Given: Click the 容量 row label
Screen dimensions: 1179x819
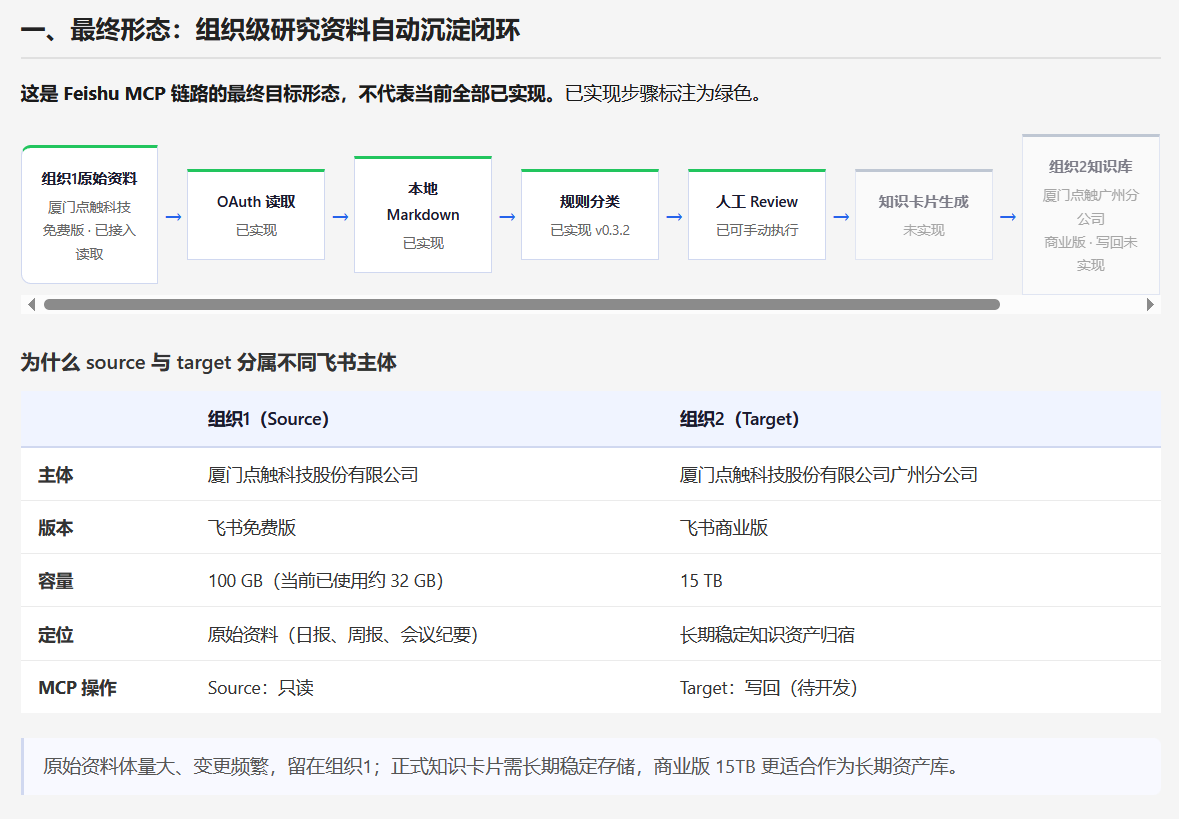Looking at the screenshot, I should 56,581.
